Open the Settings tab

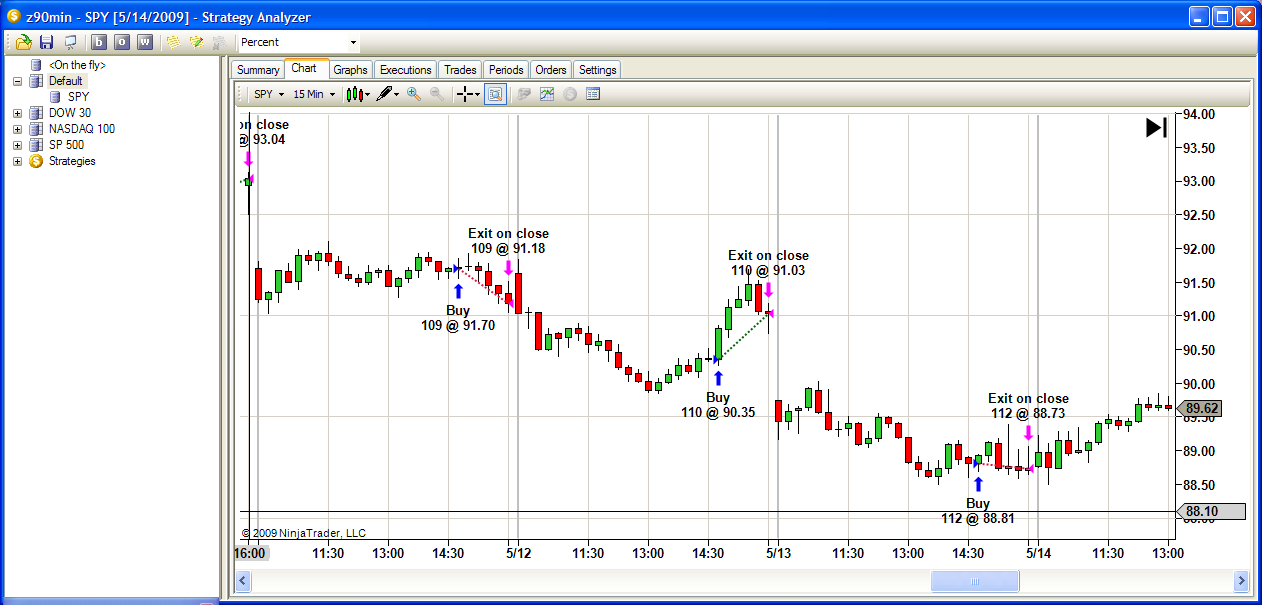(598, 70)
